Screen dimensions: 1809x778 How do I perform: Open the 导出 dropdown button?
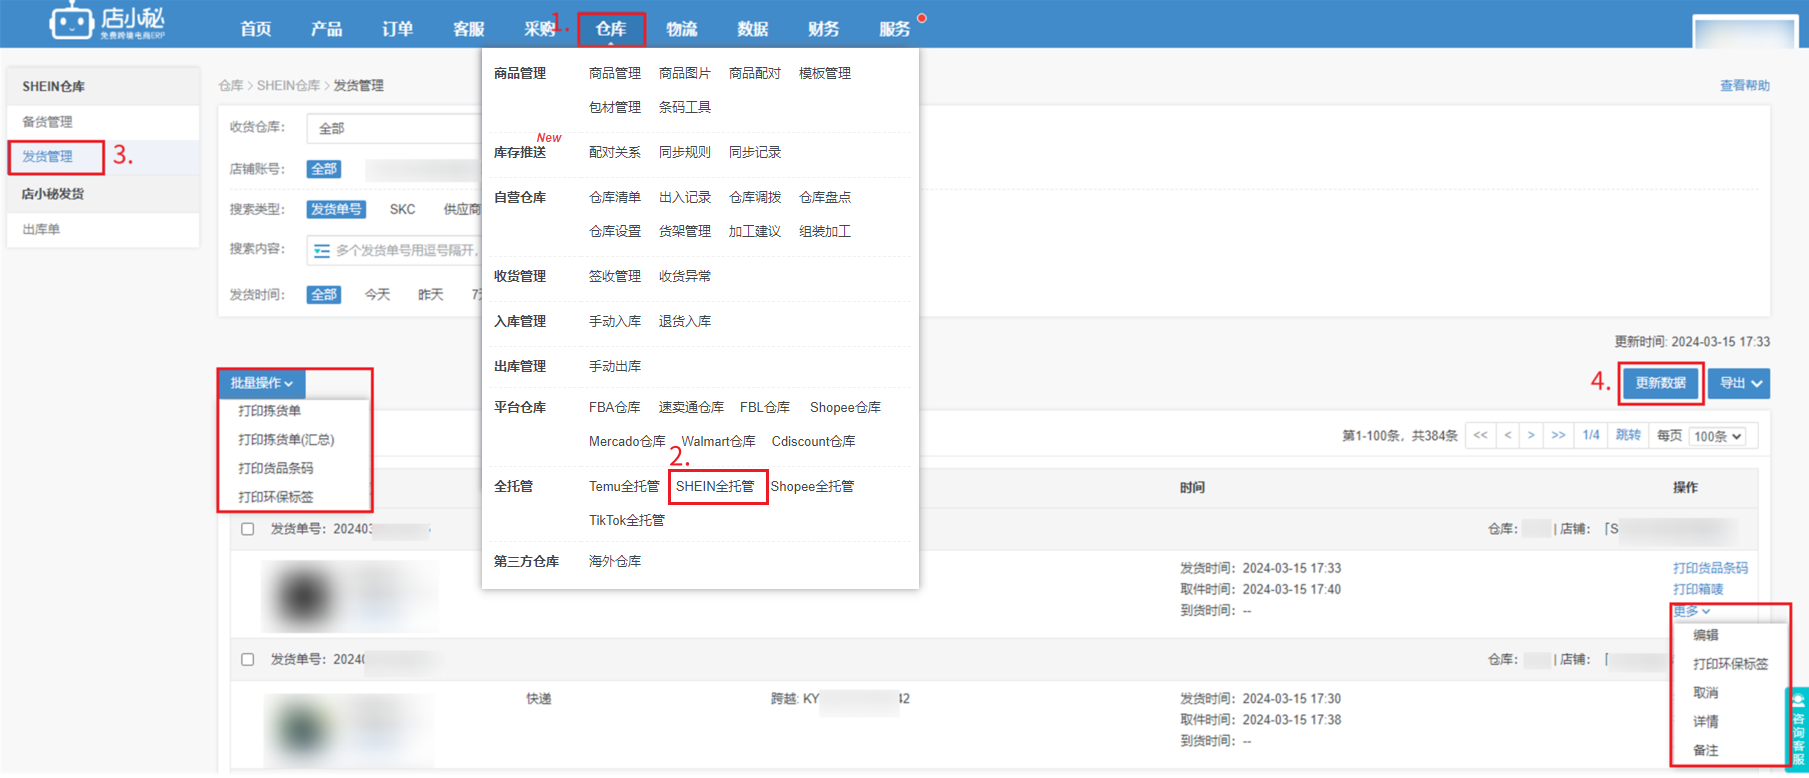(1739, 383)
